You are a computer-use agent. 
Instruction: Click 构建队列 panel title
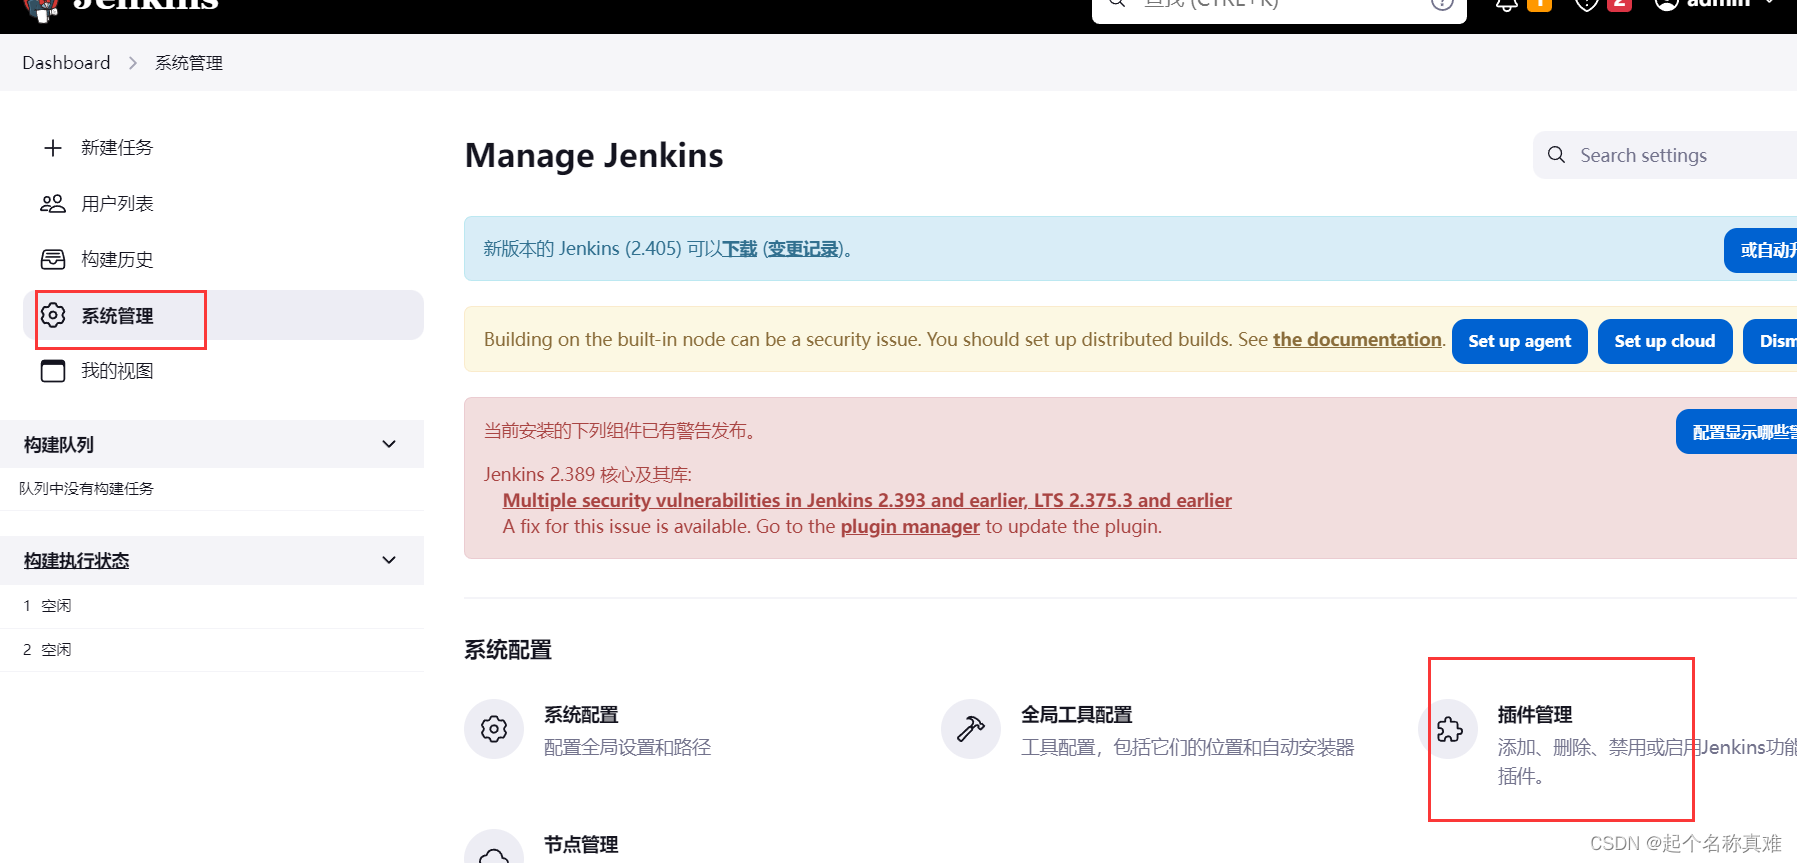click(59, 445)
